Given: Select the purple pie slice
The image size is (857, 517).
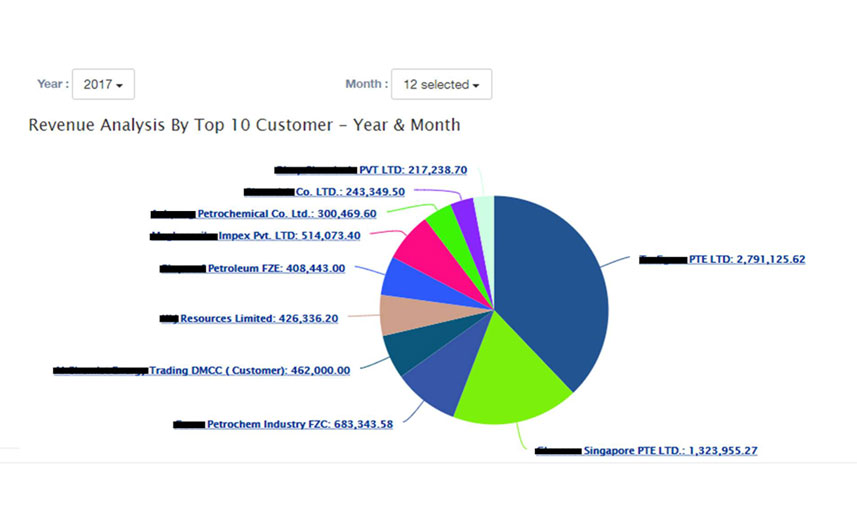Looking at the screenshot, I should tap(464, 213).
